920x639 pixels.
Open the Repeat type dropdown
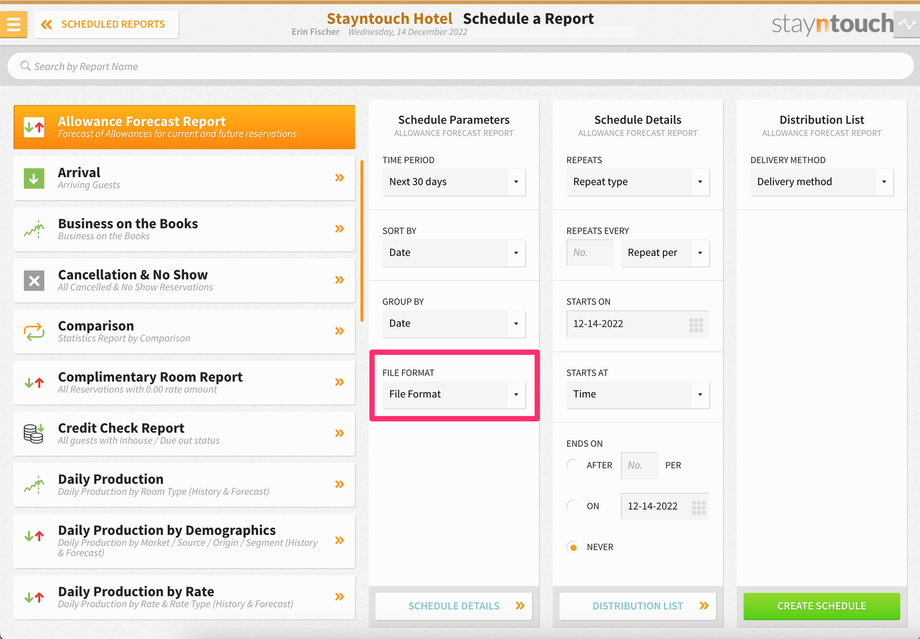coord(638,182)
